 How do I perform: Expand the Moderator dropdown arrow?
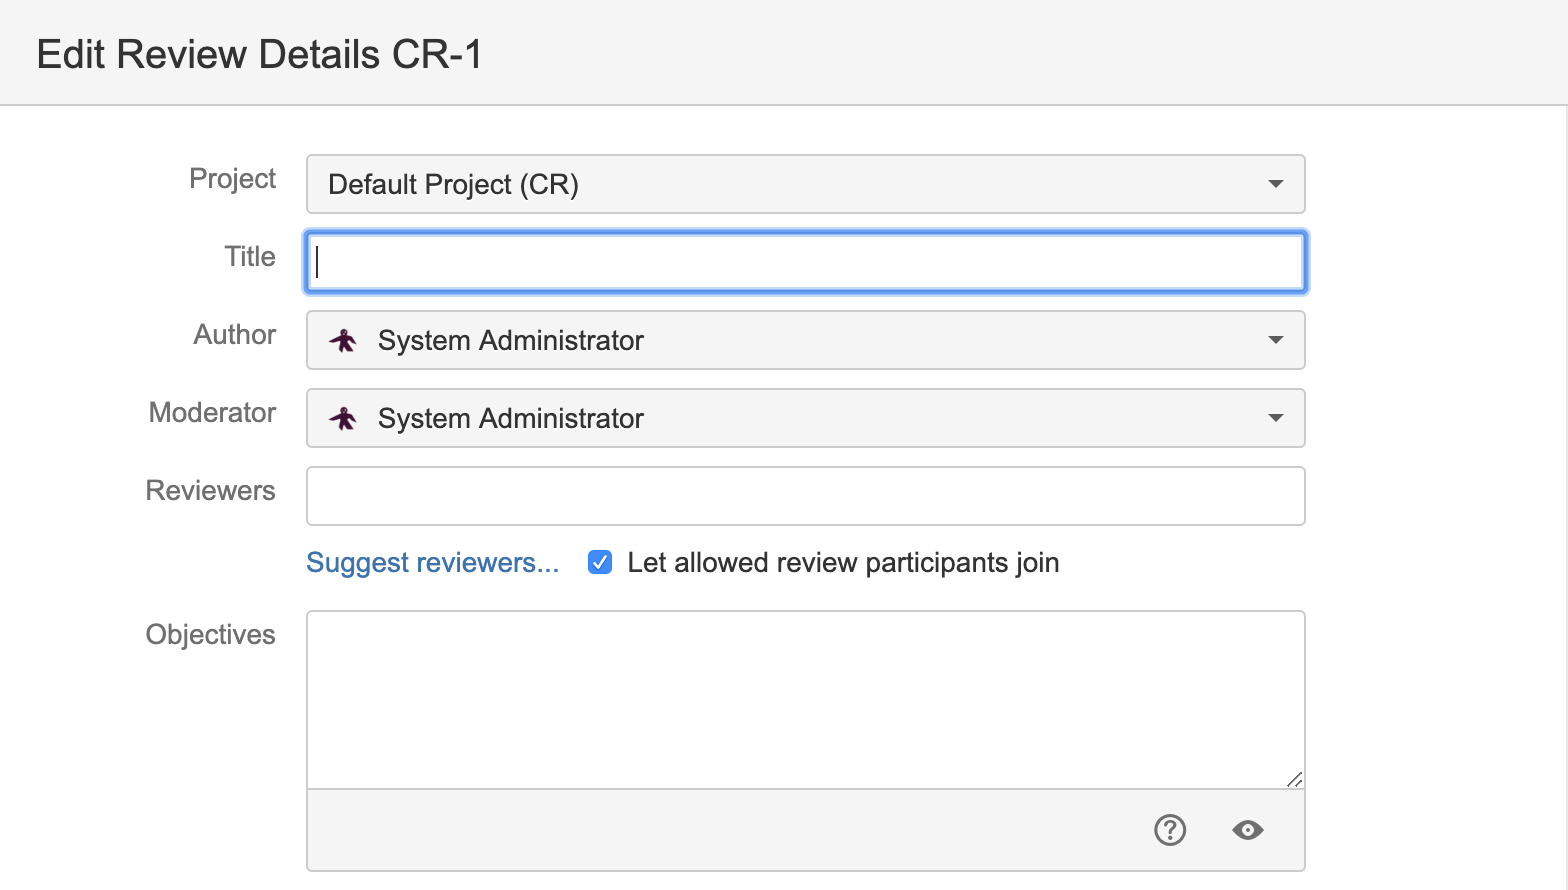1275,418
